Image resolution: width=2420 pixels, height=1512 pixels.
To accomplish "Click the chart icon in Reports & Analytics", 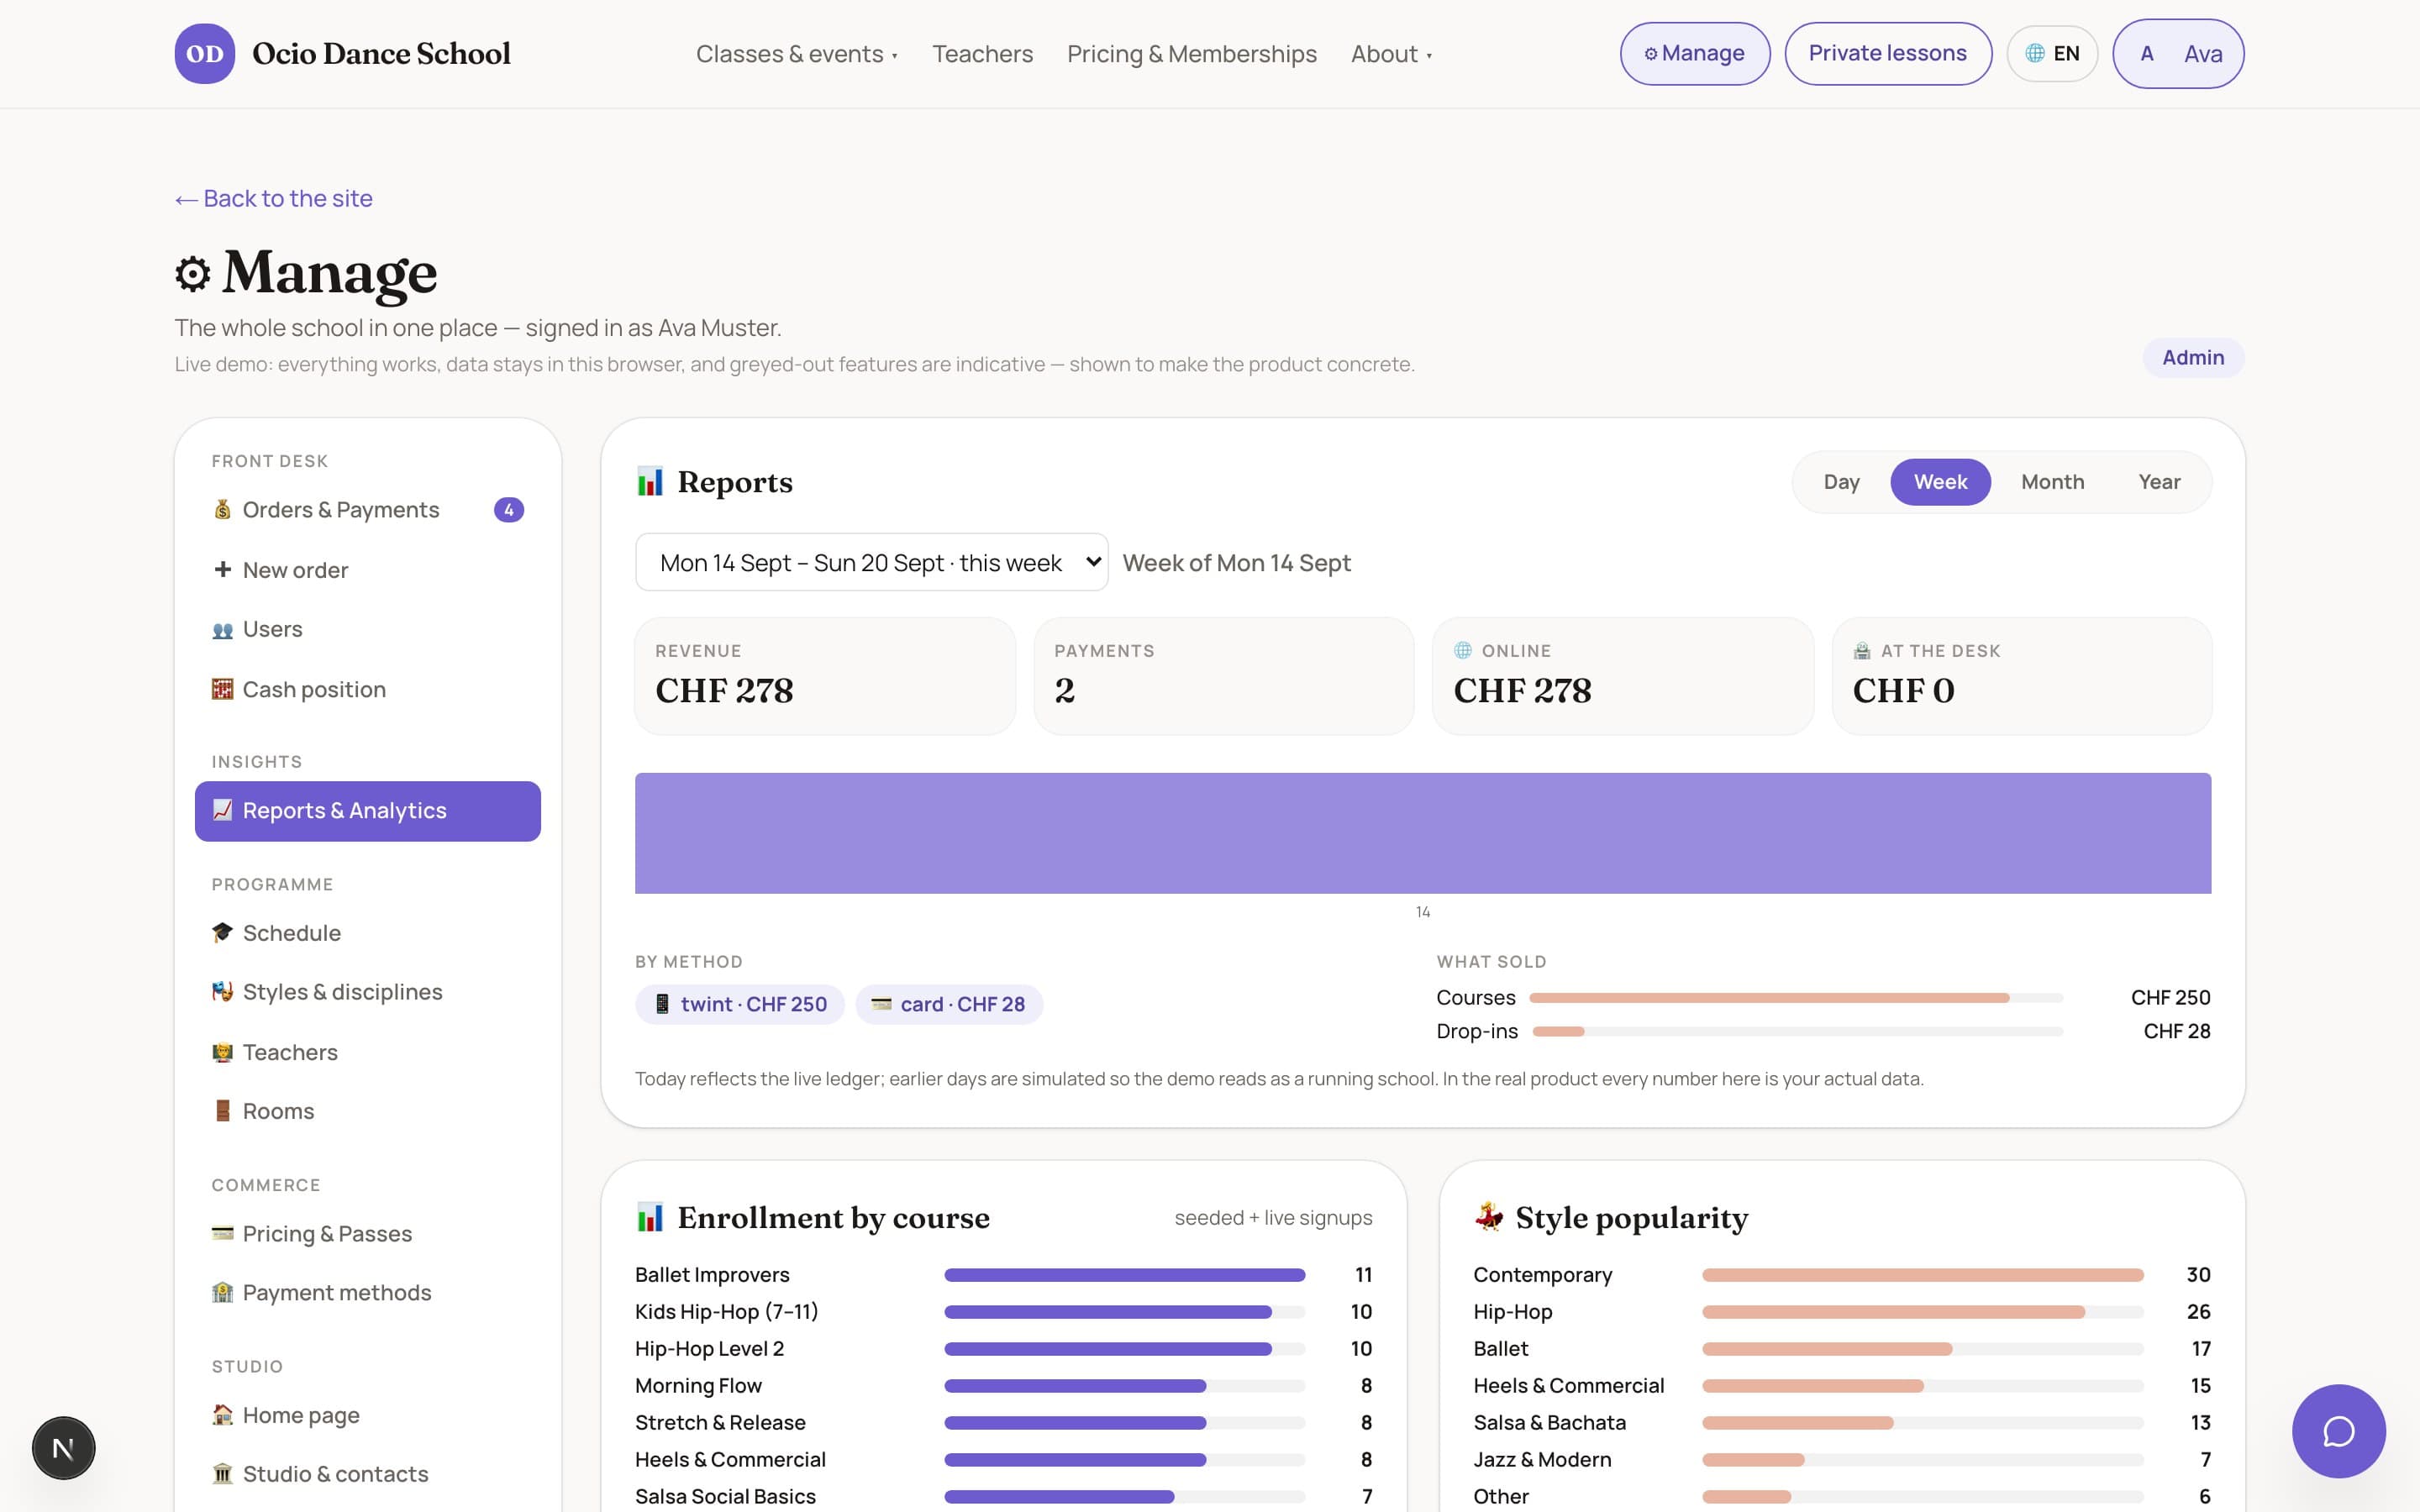I will pos(222,810).
